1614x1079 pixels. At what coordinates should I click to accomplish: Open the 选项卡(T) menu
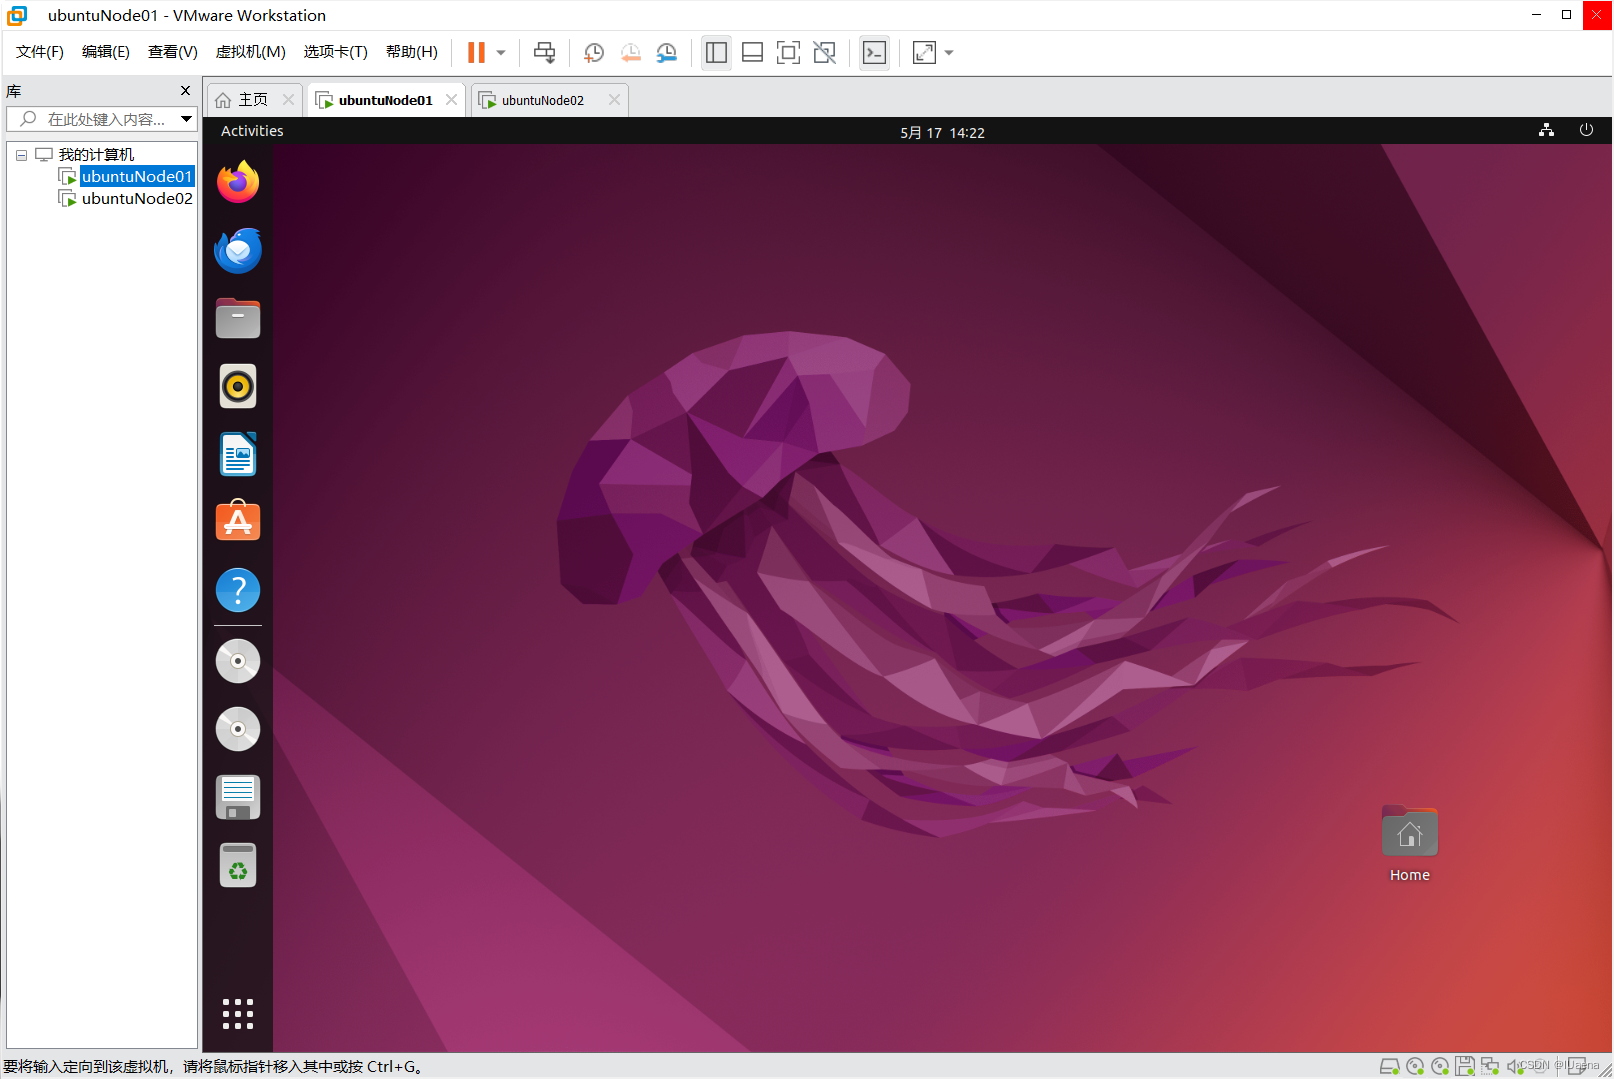pos(336,52)
